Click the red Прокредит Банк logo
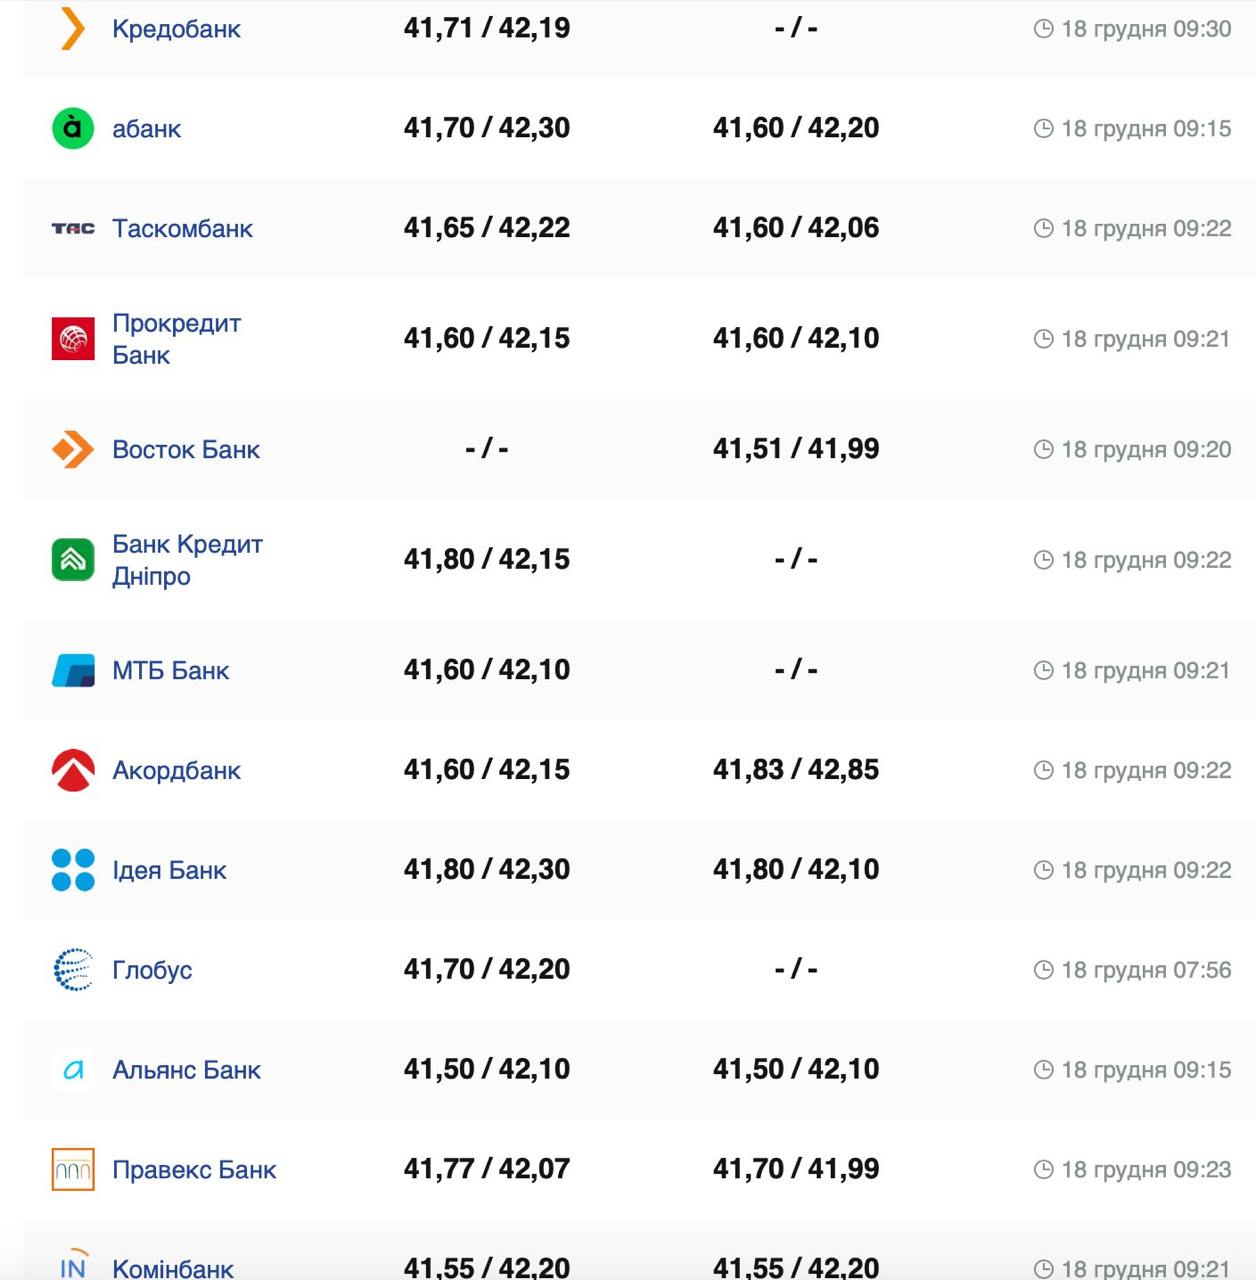1256x1280 pixels. [x=73, y=339]
